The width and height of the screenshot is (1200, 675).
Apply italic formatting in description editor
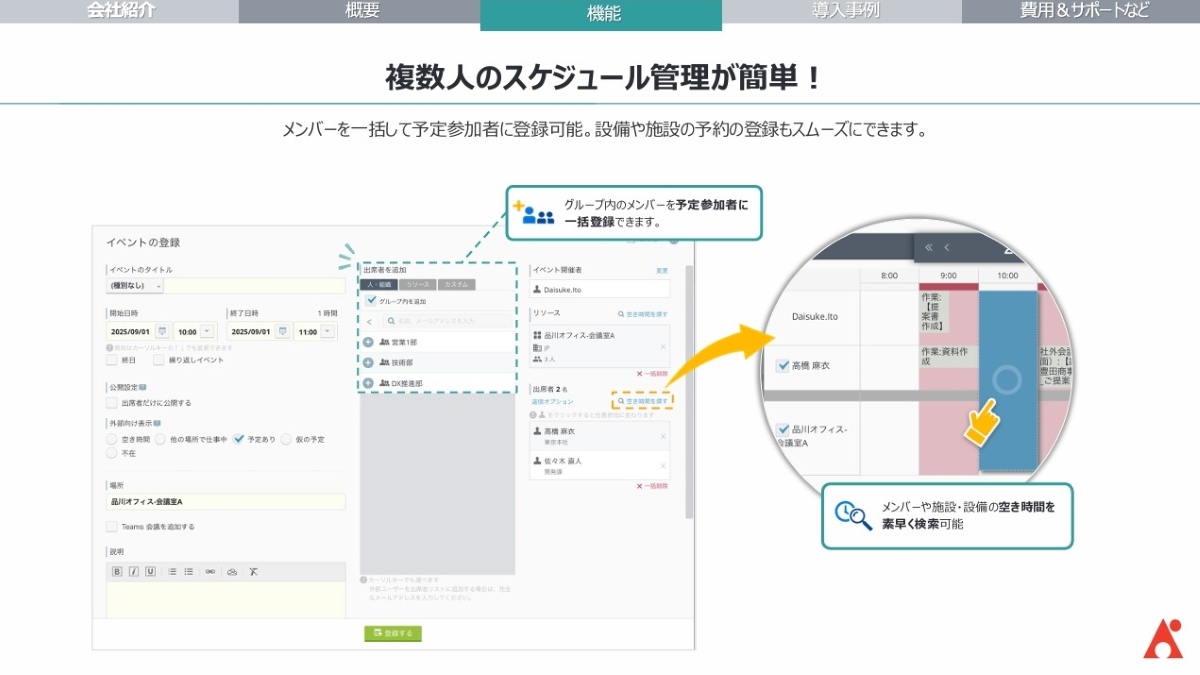(134, 572)
